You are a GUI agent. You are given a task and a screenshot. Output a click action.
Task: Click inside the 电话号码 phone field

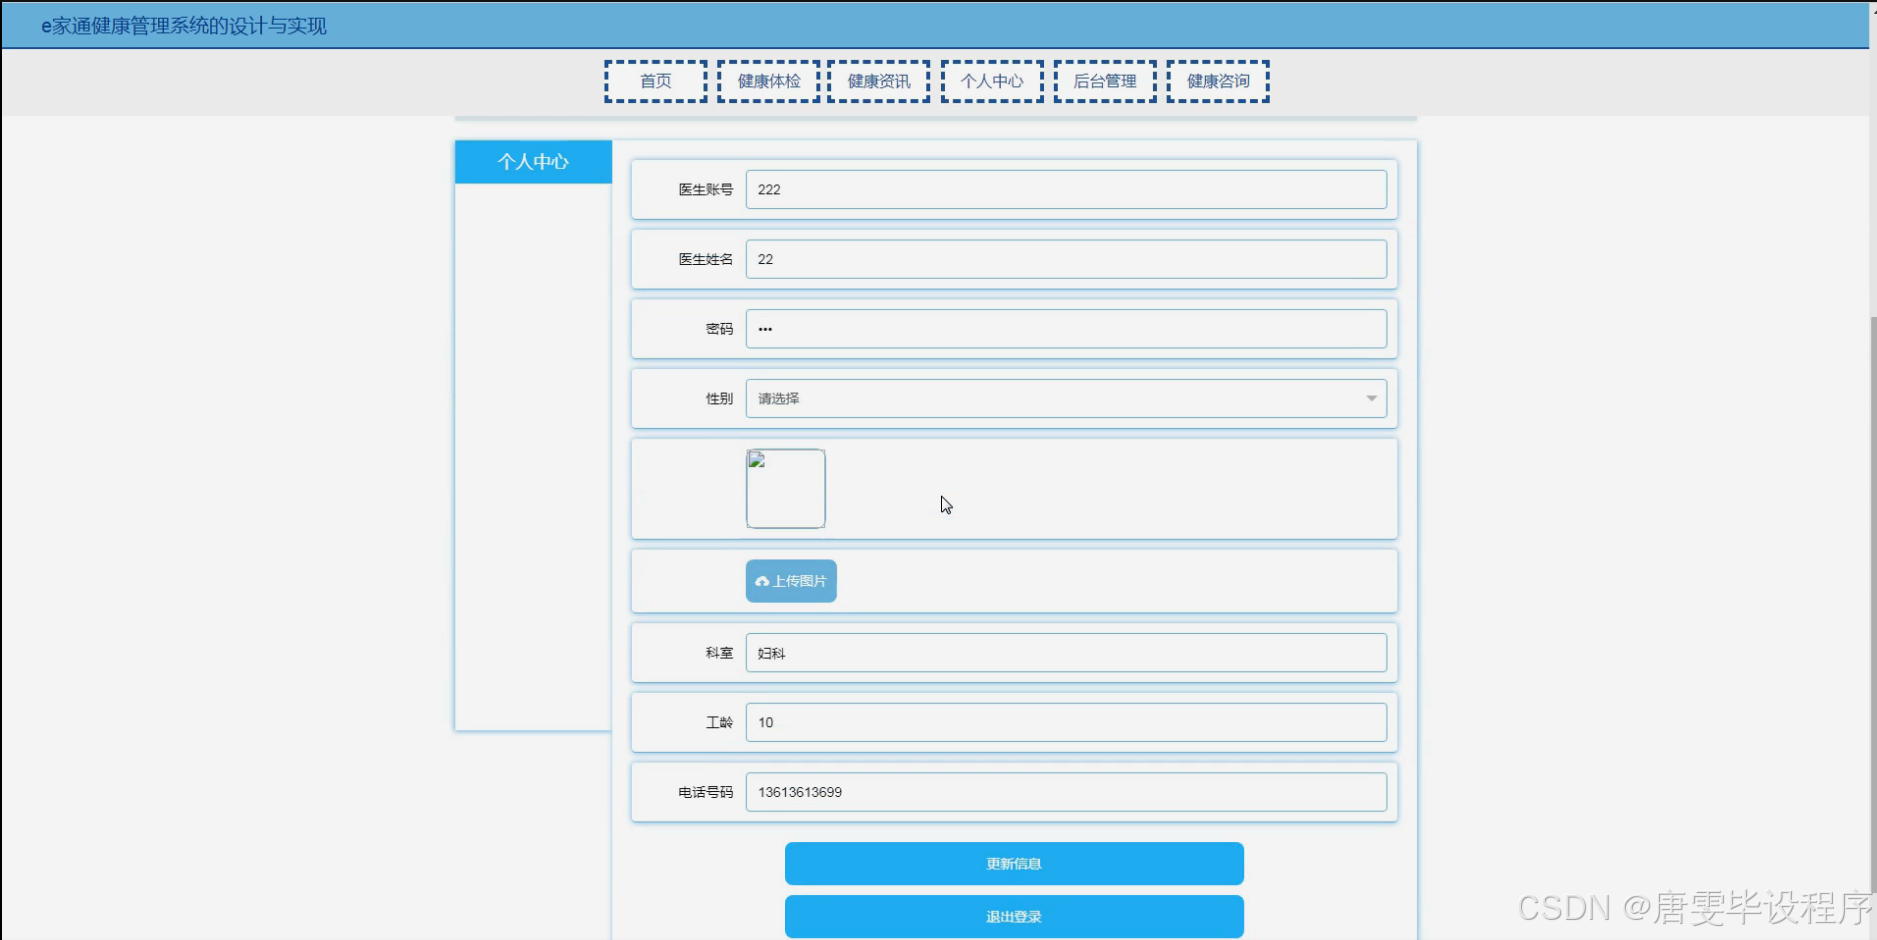point(1065,791)
